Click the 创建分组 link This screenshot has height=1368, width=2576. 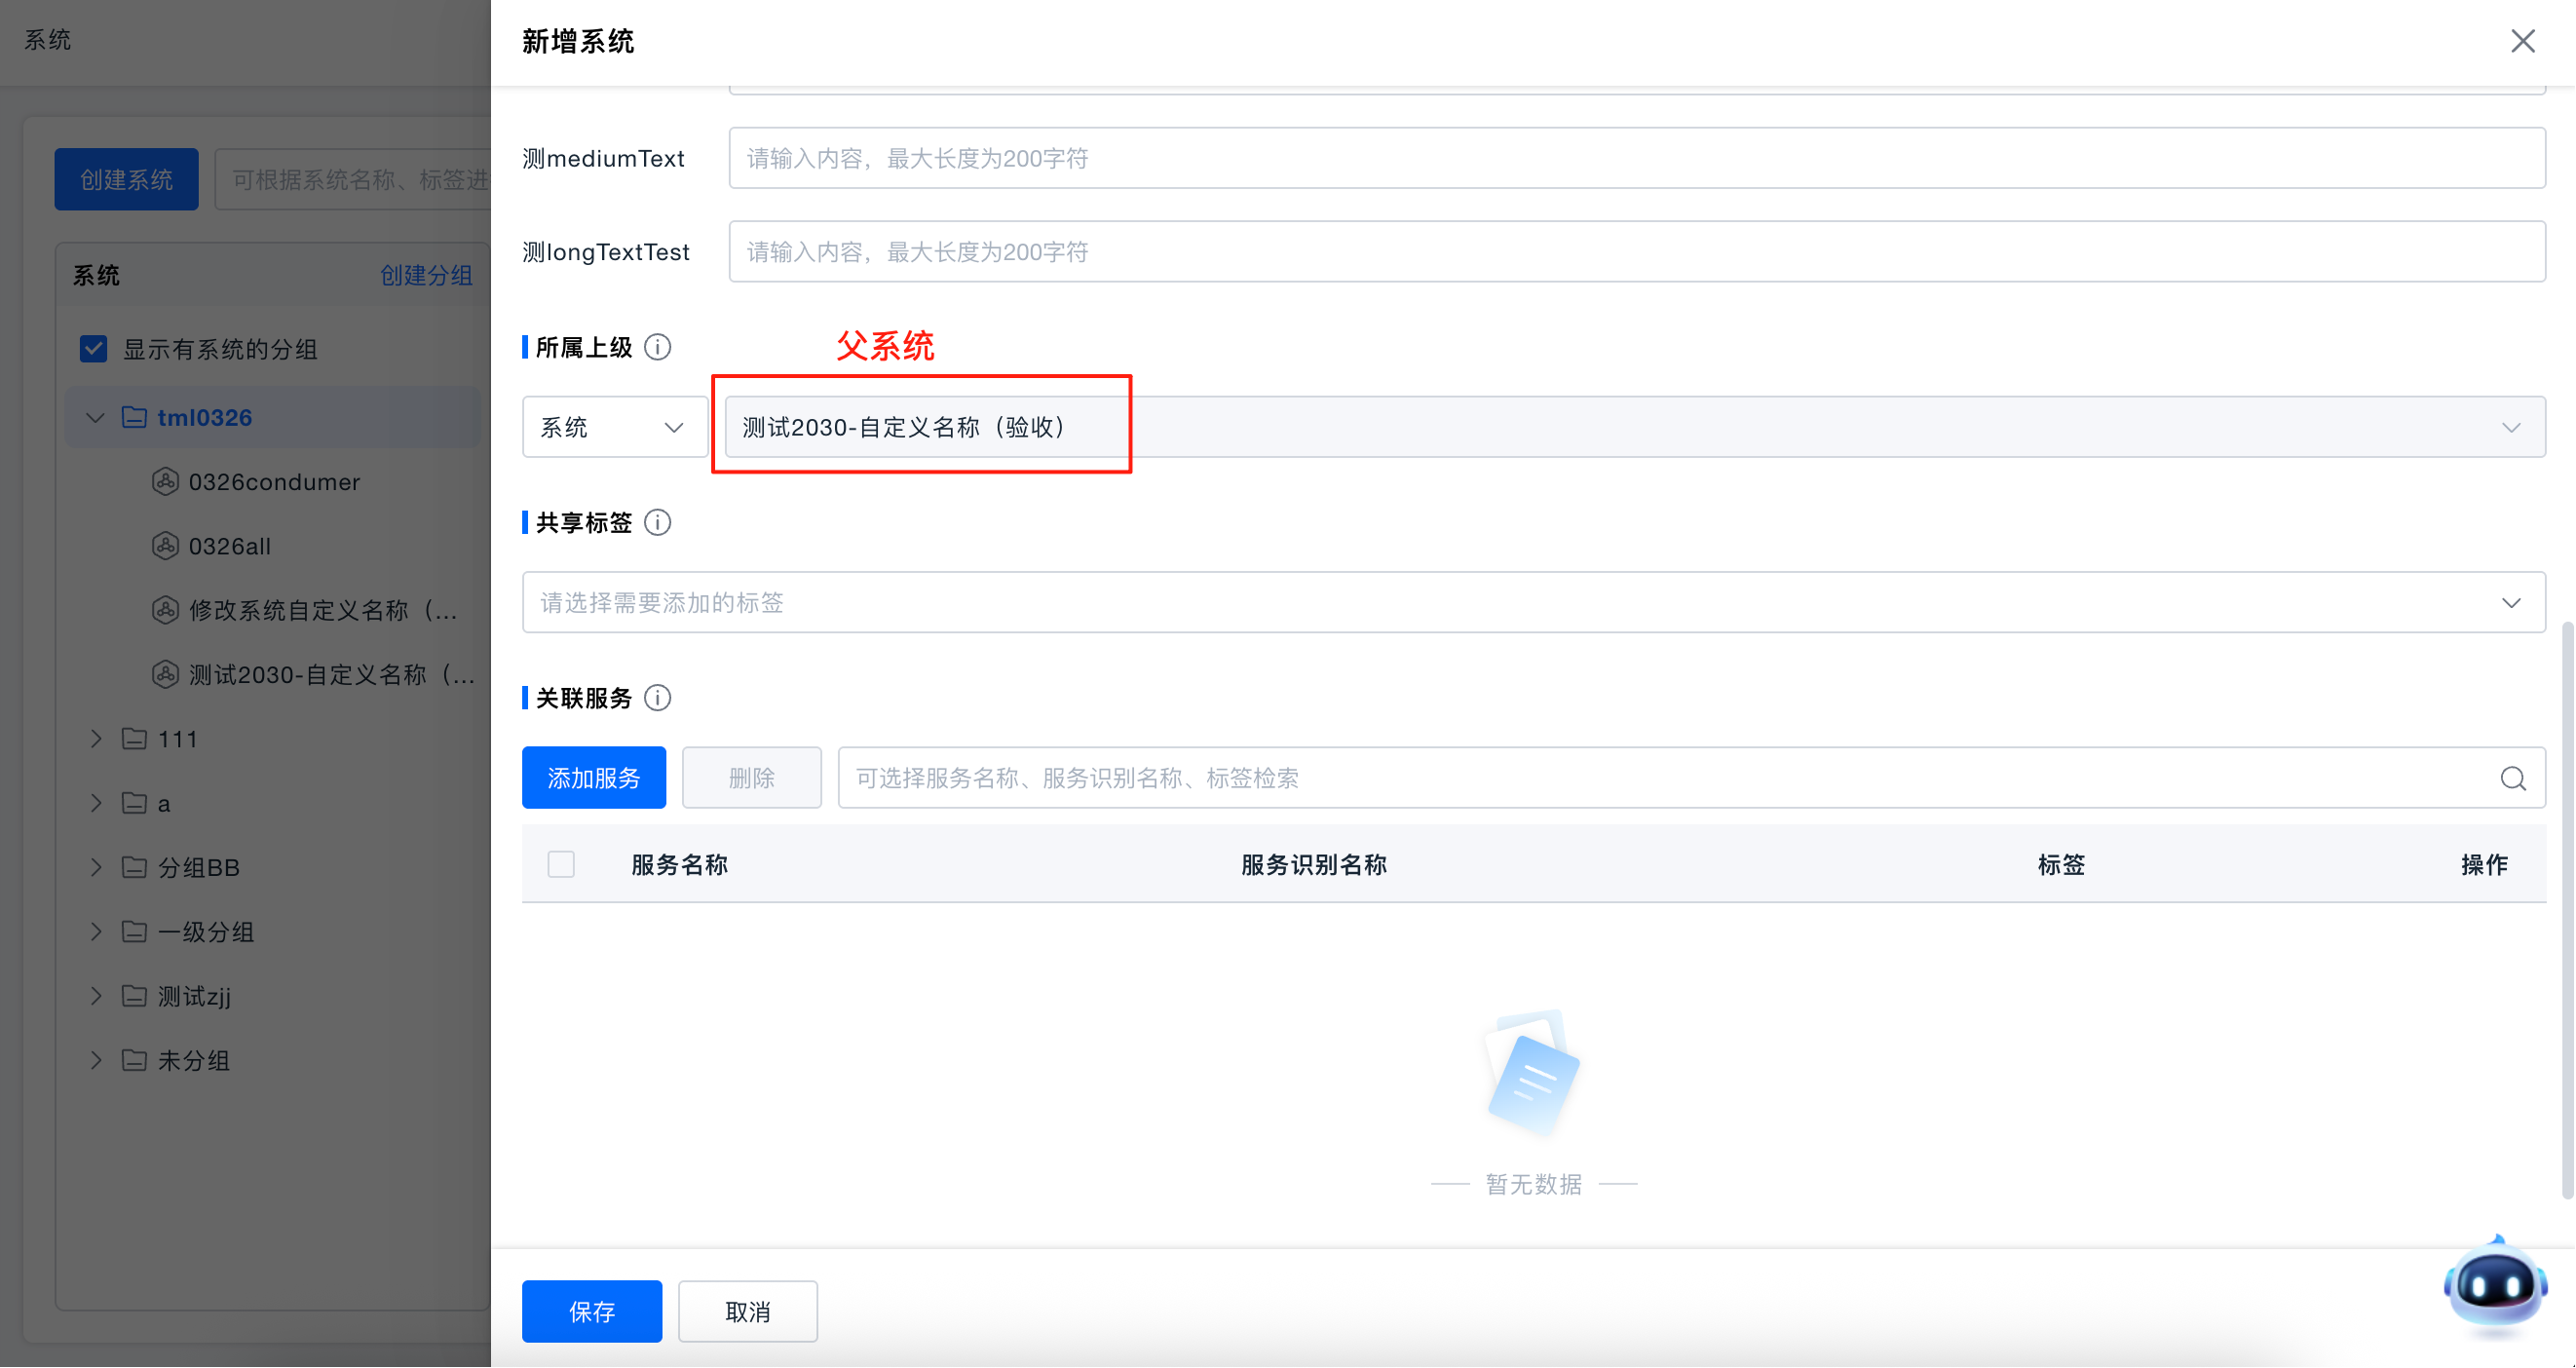425,275
